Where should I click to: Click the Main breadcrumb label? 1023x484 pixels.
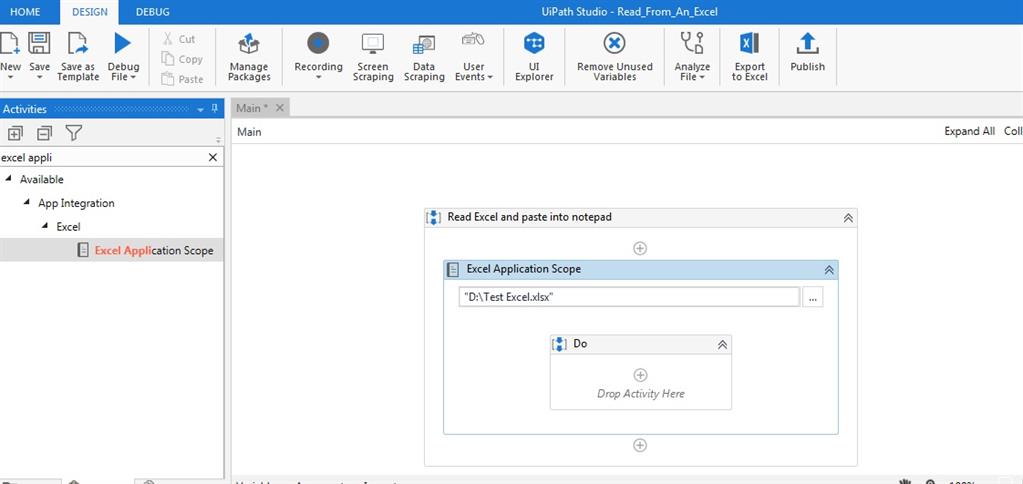click(249, 132)
